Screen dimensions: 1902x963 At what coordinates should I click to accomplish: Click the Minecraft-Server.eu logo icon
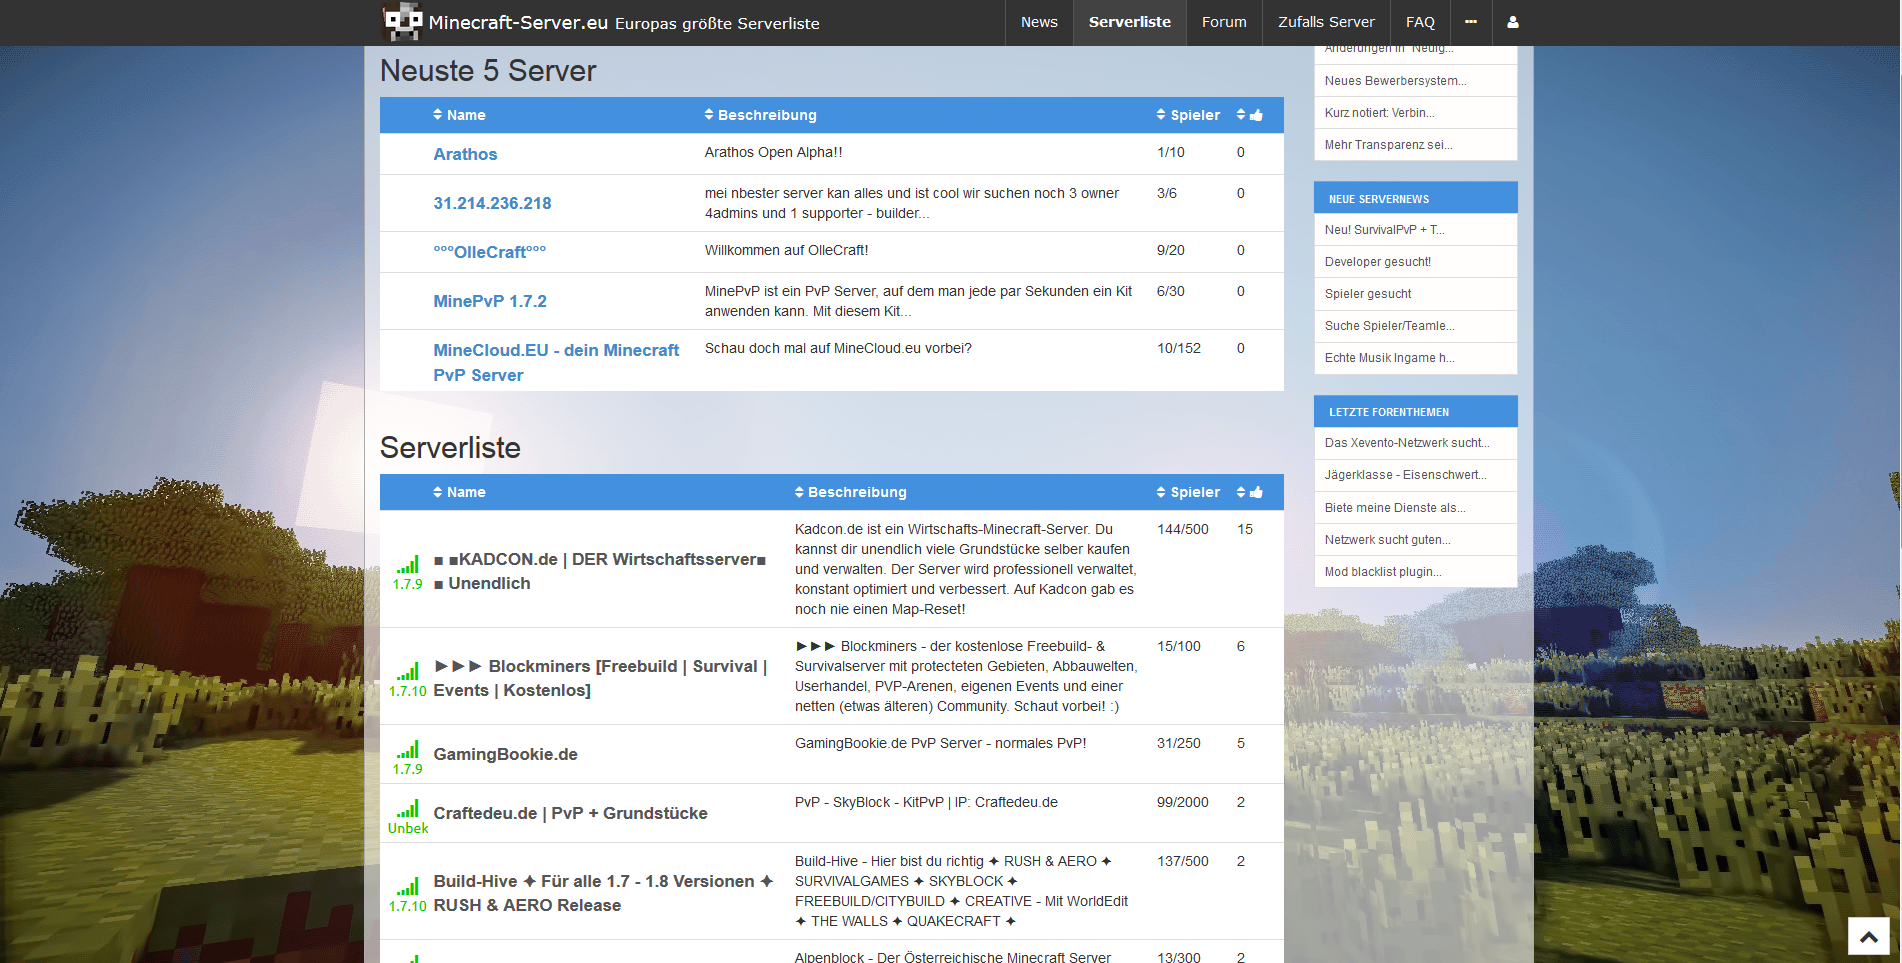(x=403, y=22)
